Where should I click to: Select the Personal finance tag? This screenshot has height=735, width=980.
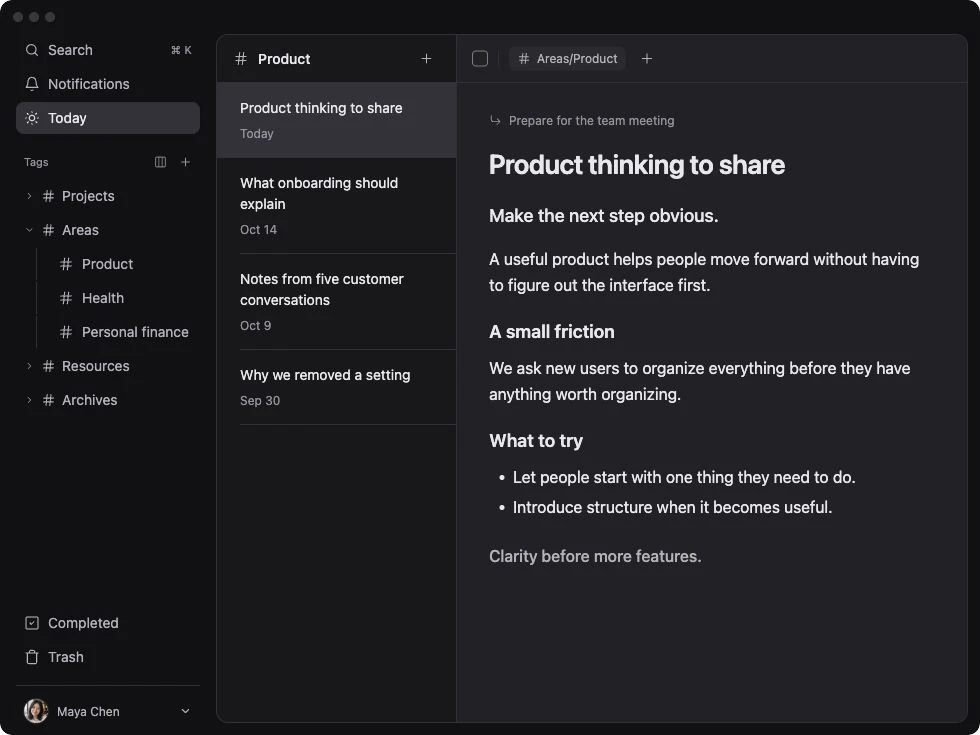[x=135, y=332]
